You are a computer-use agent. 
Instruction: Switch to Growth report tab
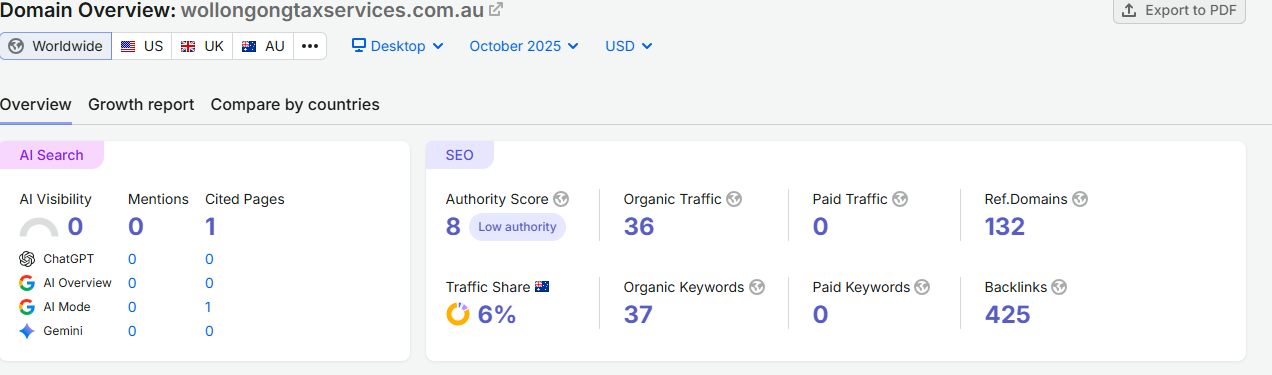tap(141, 104)
